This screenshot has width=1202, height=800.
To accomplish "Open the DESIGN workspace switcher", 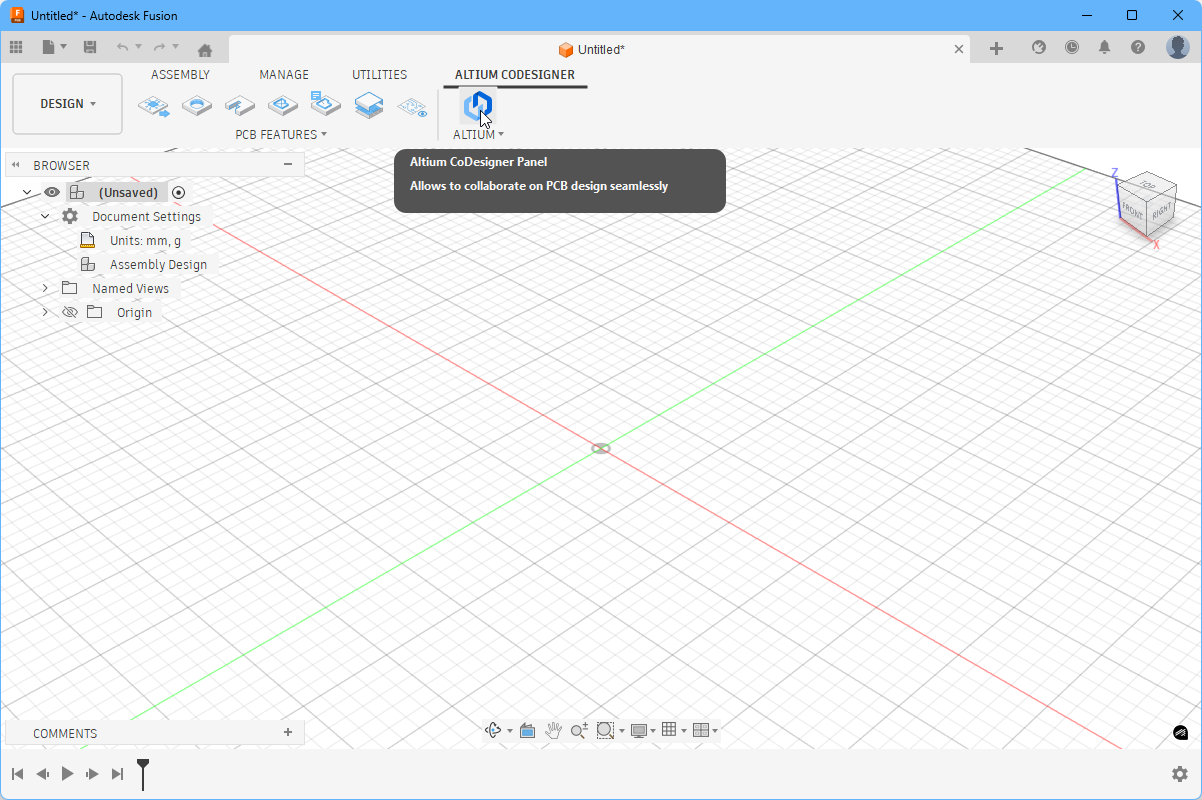I will [x=67, y=103].
